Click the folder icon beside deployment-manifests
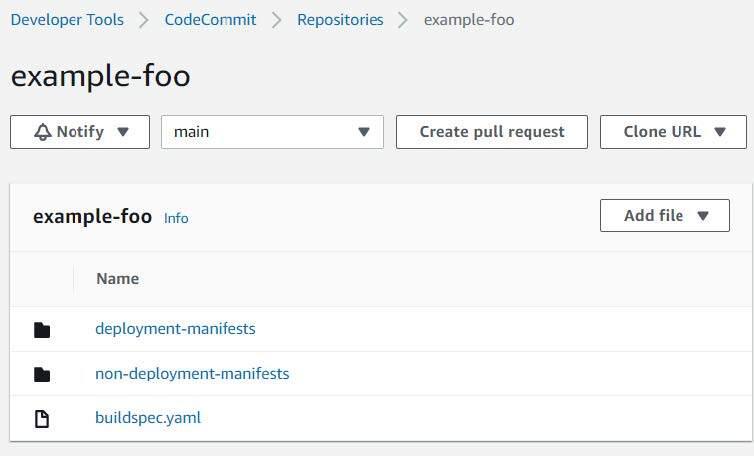The height and width of the screenshot is (456, 754). (42, 329)
